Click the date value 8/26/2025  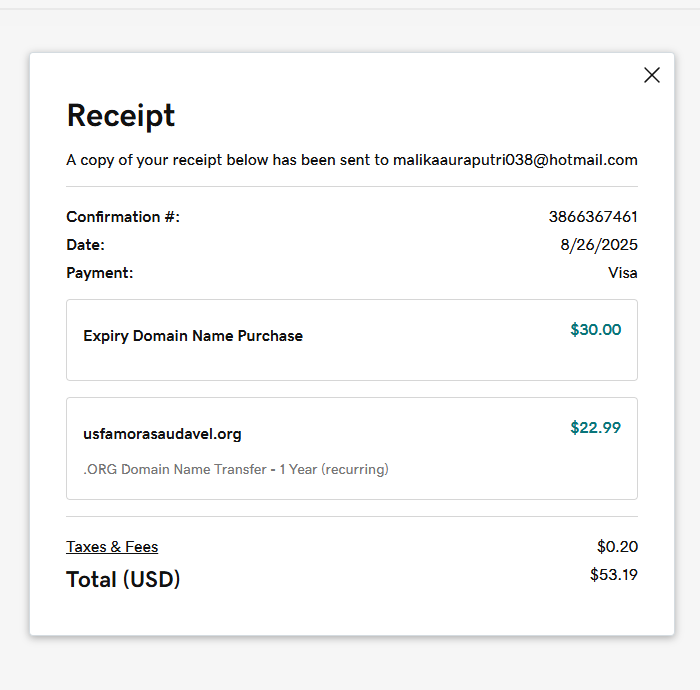point(599,245)
